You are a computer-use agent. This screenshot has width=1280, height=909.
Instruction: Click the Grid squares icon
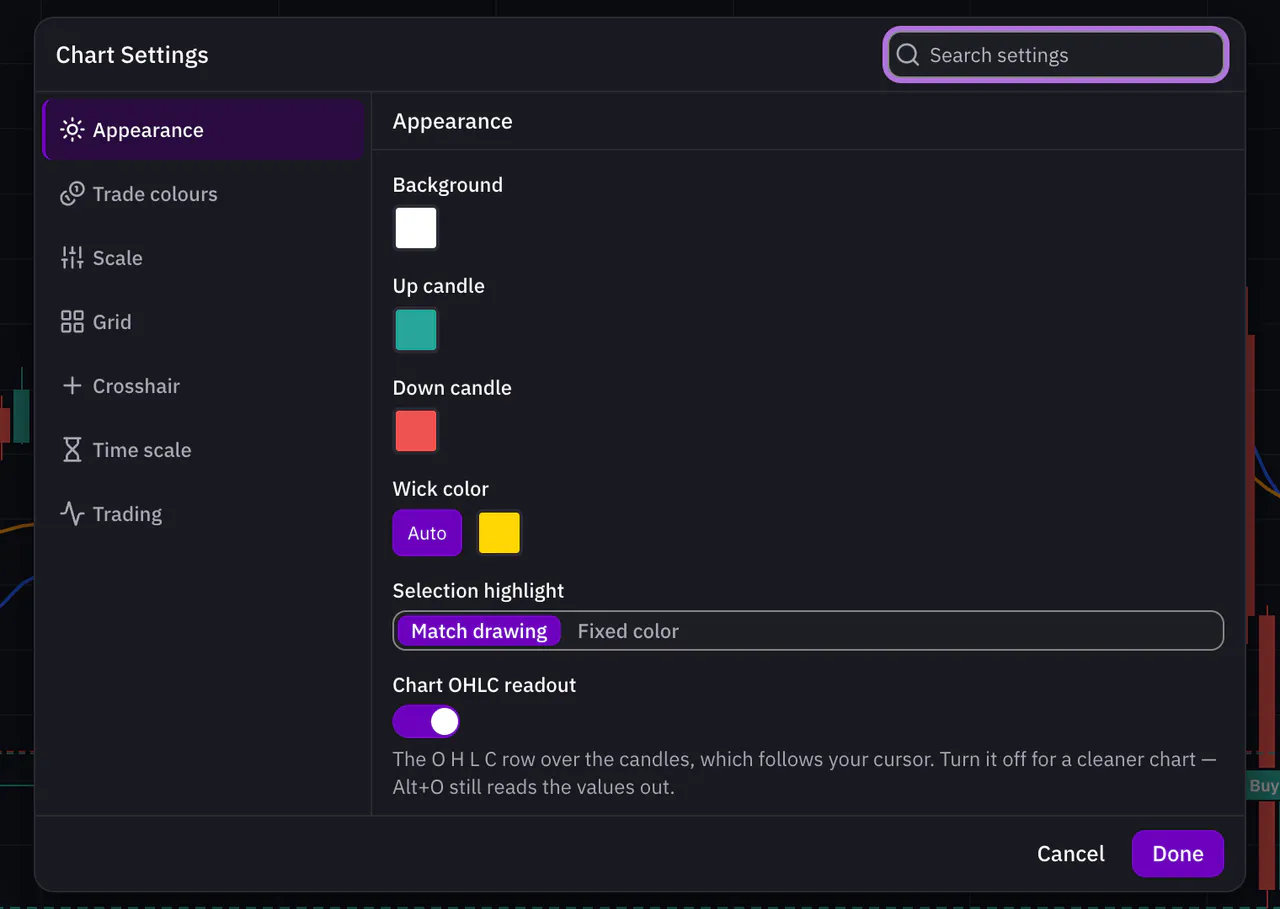pos(72,322)
